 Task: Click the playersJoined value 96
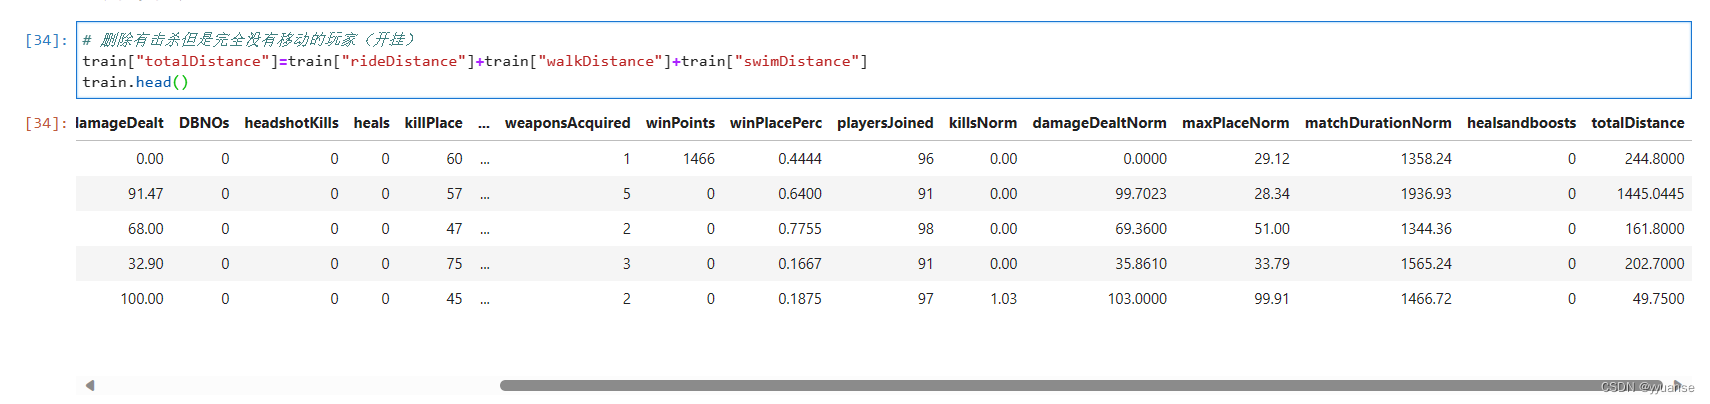point(926,159)
